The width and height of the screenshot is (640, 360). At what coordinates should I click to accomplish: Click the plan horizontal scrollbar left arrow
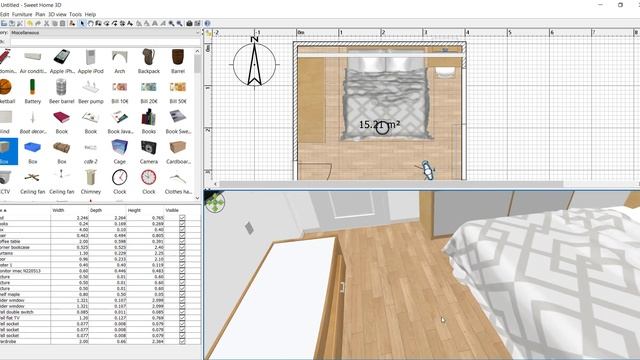click(216, 184)
